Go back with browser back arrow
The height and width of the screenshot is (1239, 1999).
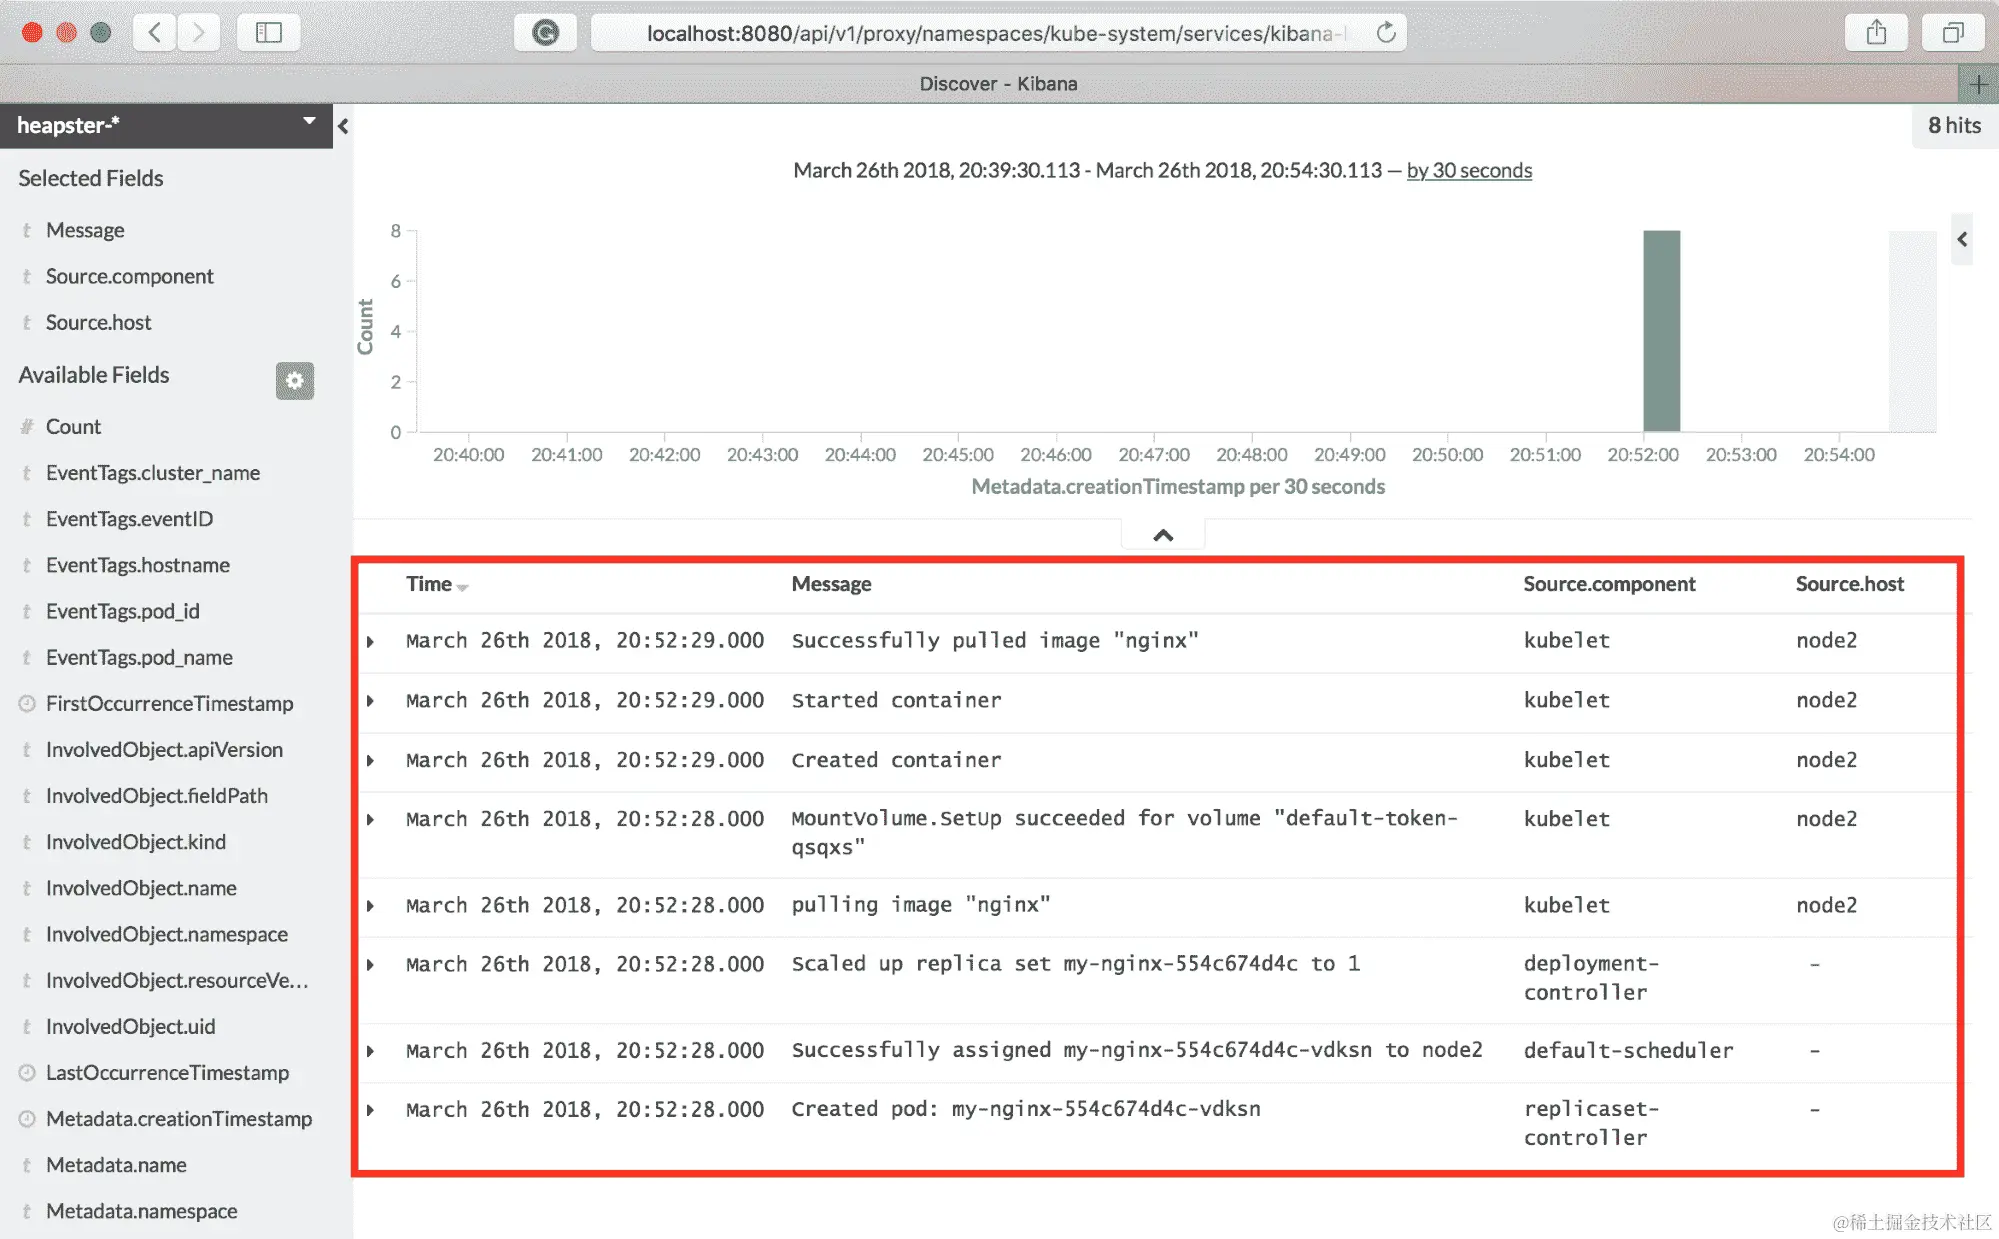[x=155, y=33]
